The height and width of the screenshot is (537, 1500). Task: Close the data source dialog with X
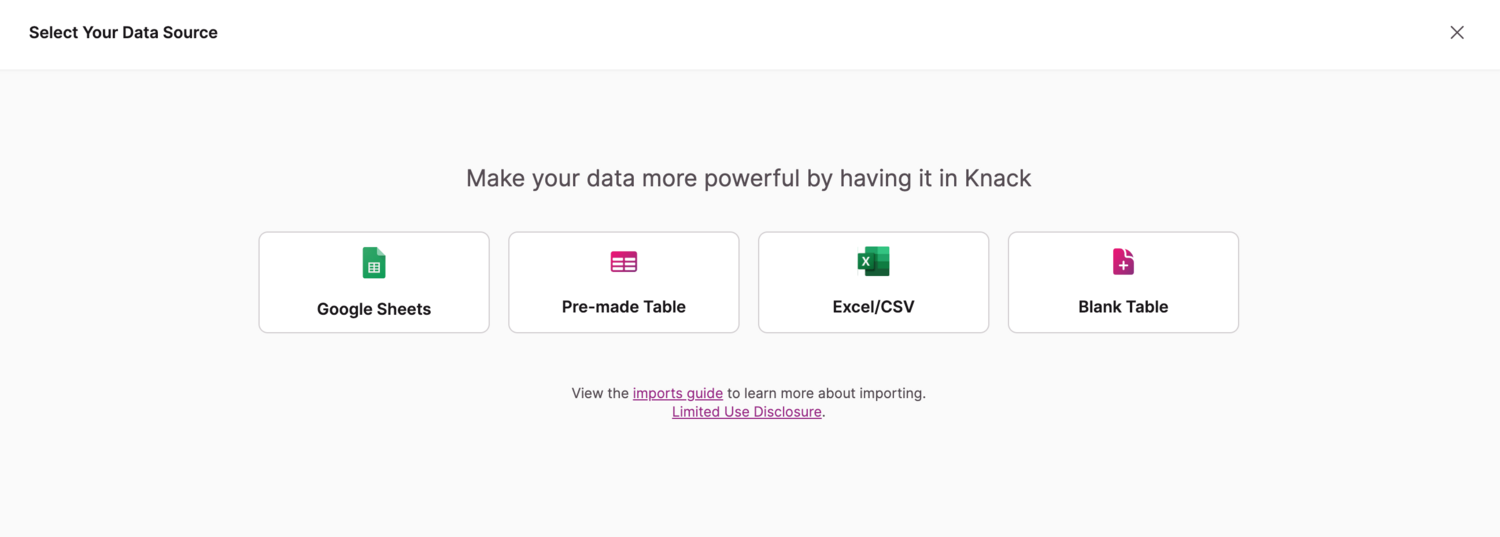[x=1457, y=32]
